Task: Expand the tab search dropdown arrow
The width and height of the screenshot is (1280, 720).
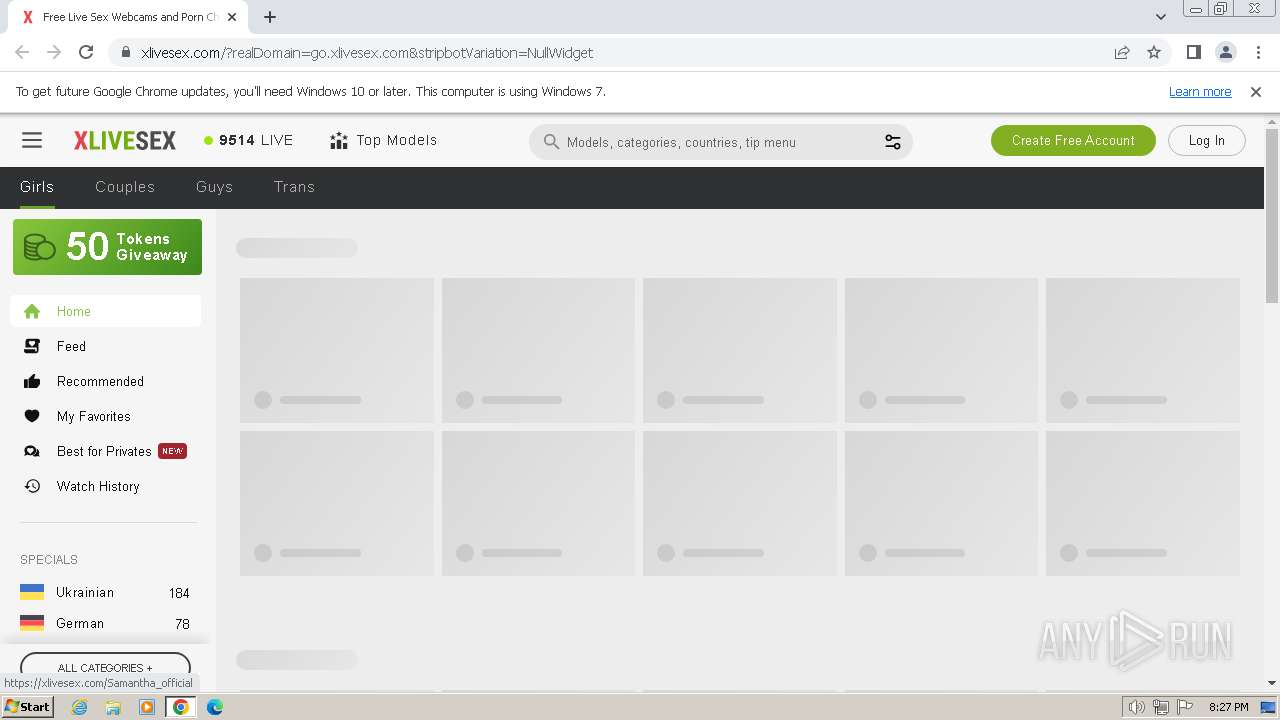Action: 1161,17
